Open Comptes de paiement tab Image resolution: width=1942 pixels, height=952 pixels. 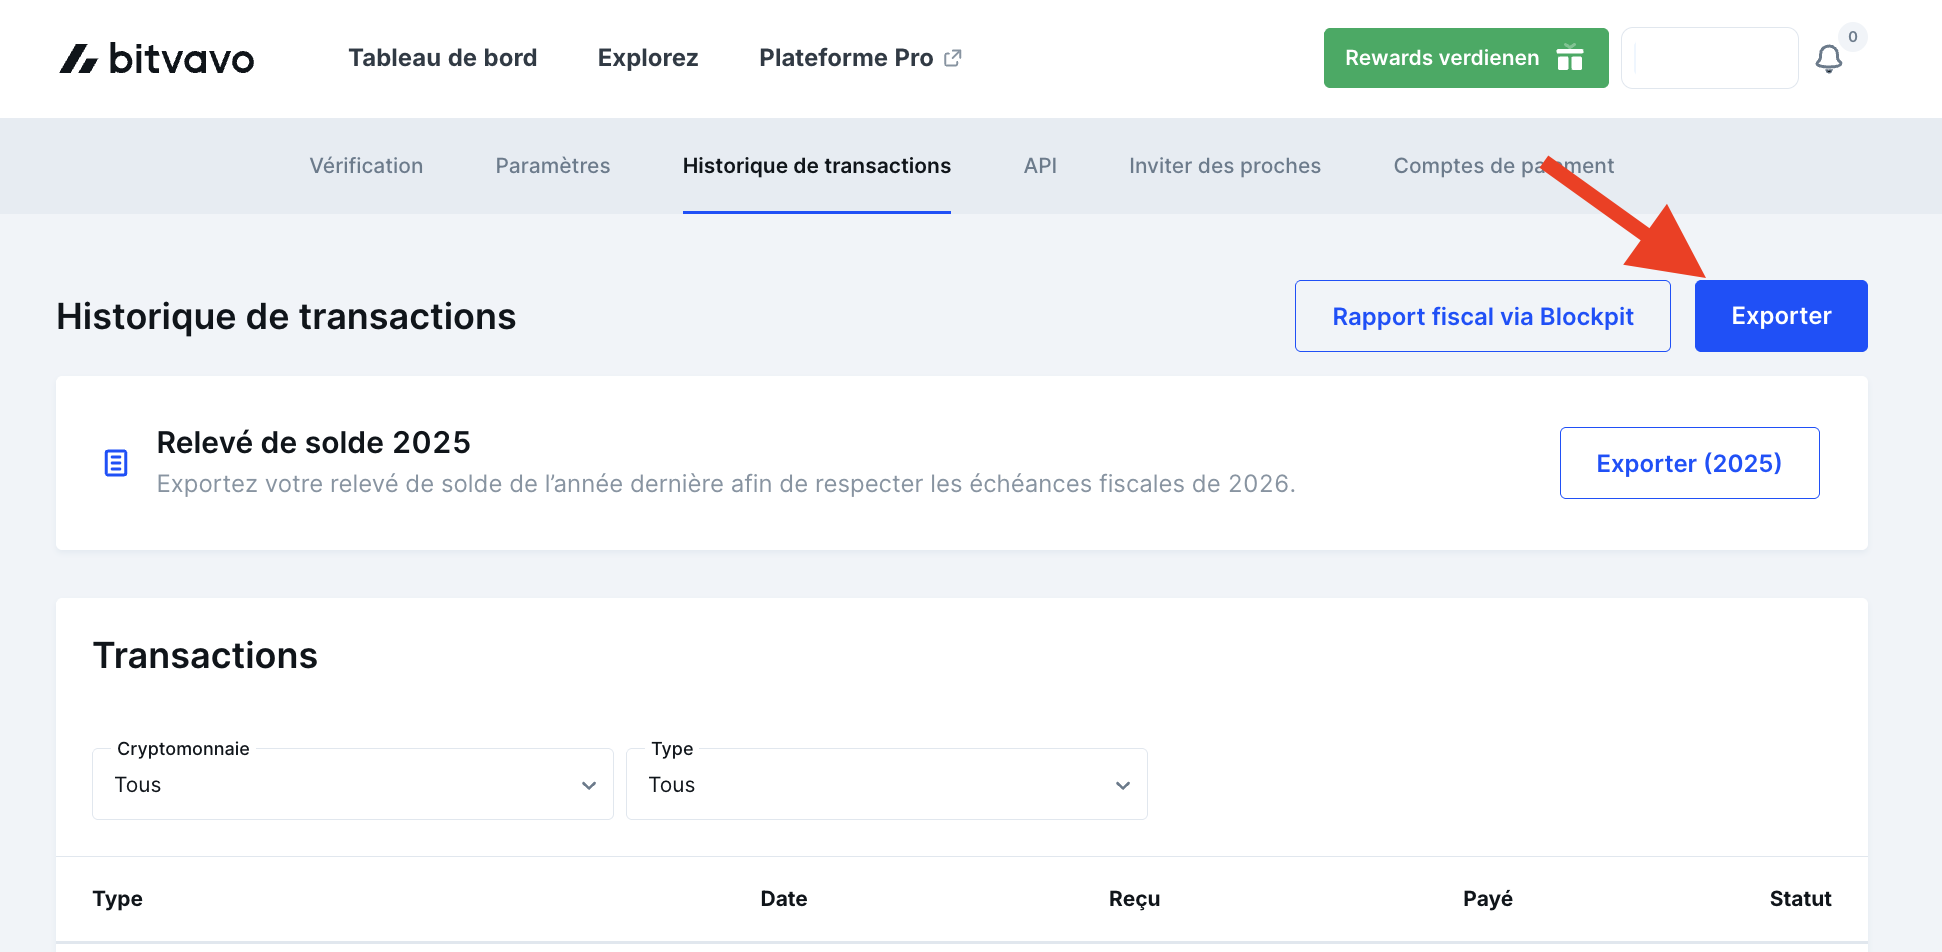pos(1504,166)
